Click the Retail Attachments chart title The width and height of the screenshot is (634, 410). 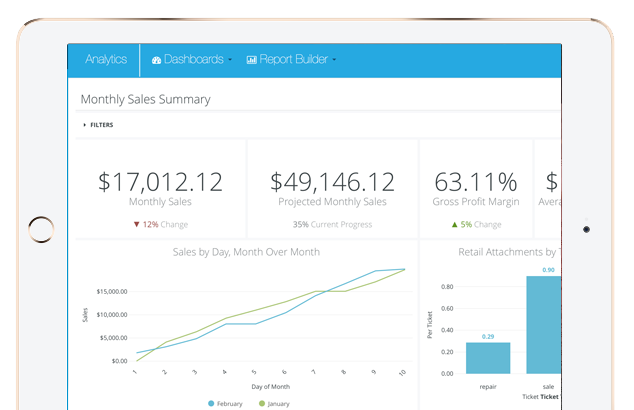509,252
